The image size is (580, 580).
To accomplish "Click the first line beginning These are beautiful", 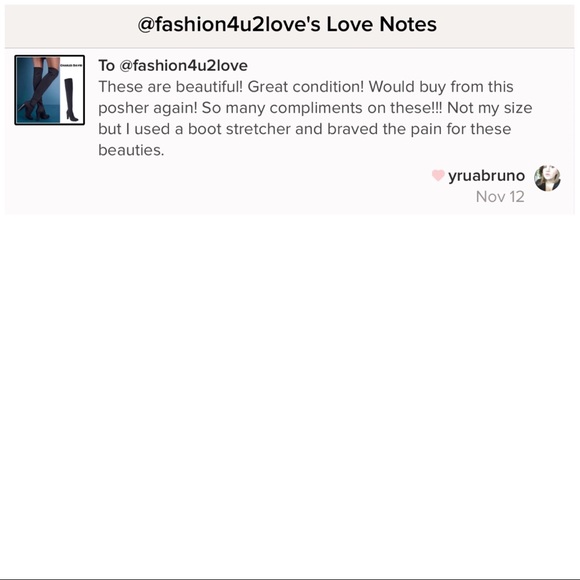I will (306, 87).
